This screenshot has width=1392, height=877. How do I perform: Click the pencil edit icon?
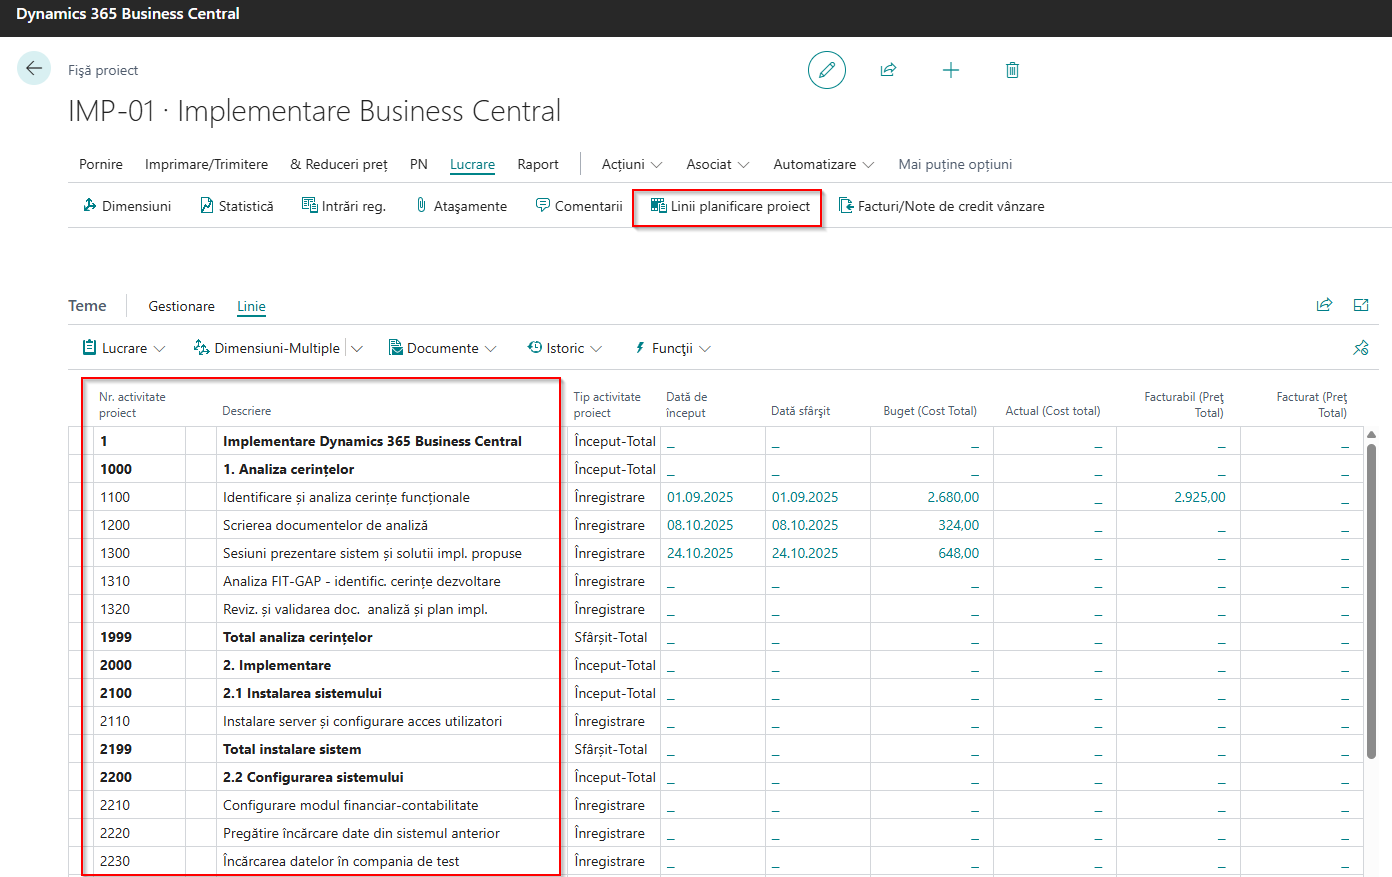(826, 70)
